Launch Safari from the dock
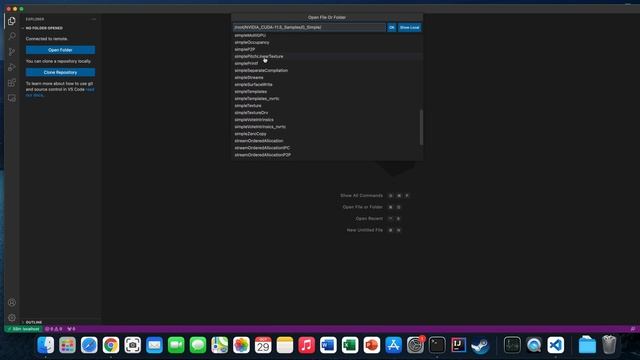 tap(89, 345)
